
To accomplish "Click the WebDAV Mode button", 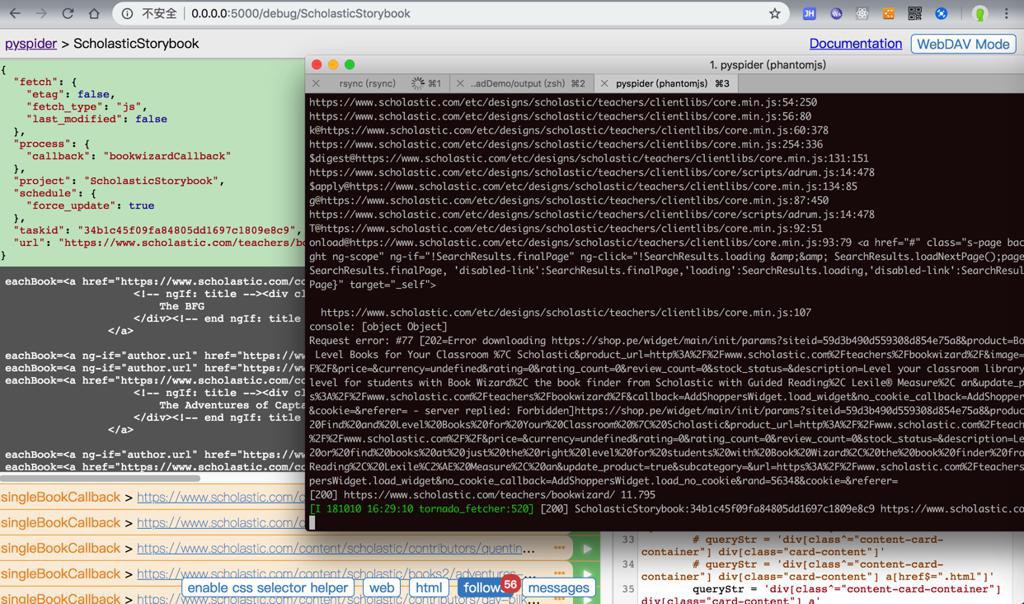I will coord(963,44).
